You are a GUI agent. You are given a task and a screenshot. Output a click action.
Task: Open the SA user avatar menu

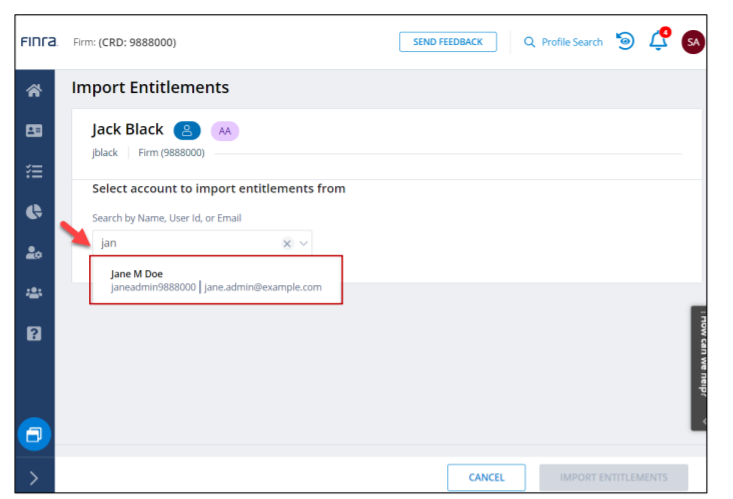tap(693, 42)
